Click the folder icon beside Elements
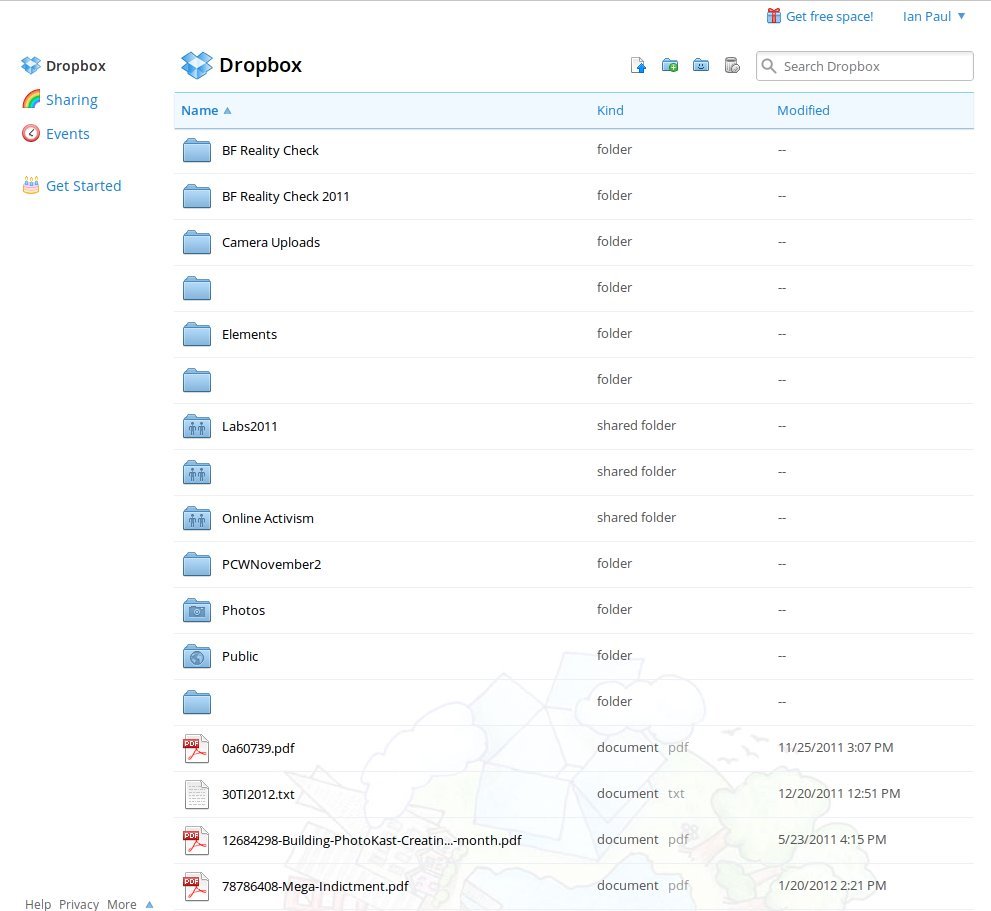991x911 pixels. (197, 334)
